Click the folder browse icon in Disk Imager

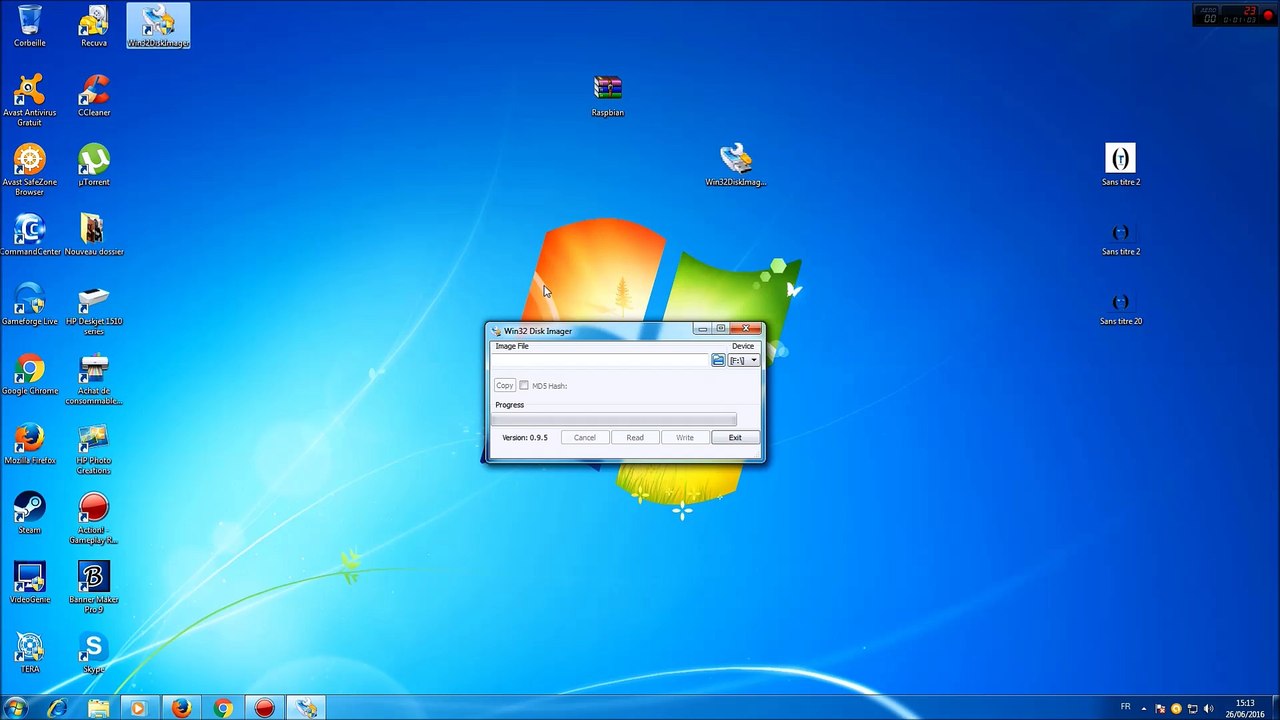click(x=718, y=360)
